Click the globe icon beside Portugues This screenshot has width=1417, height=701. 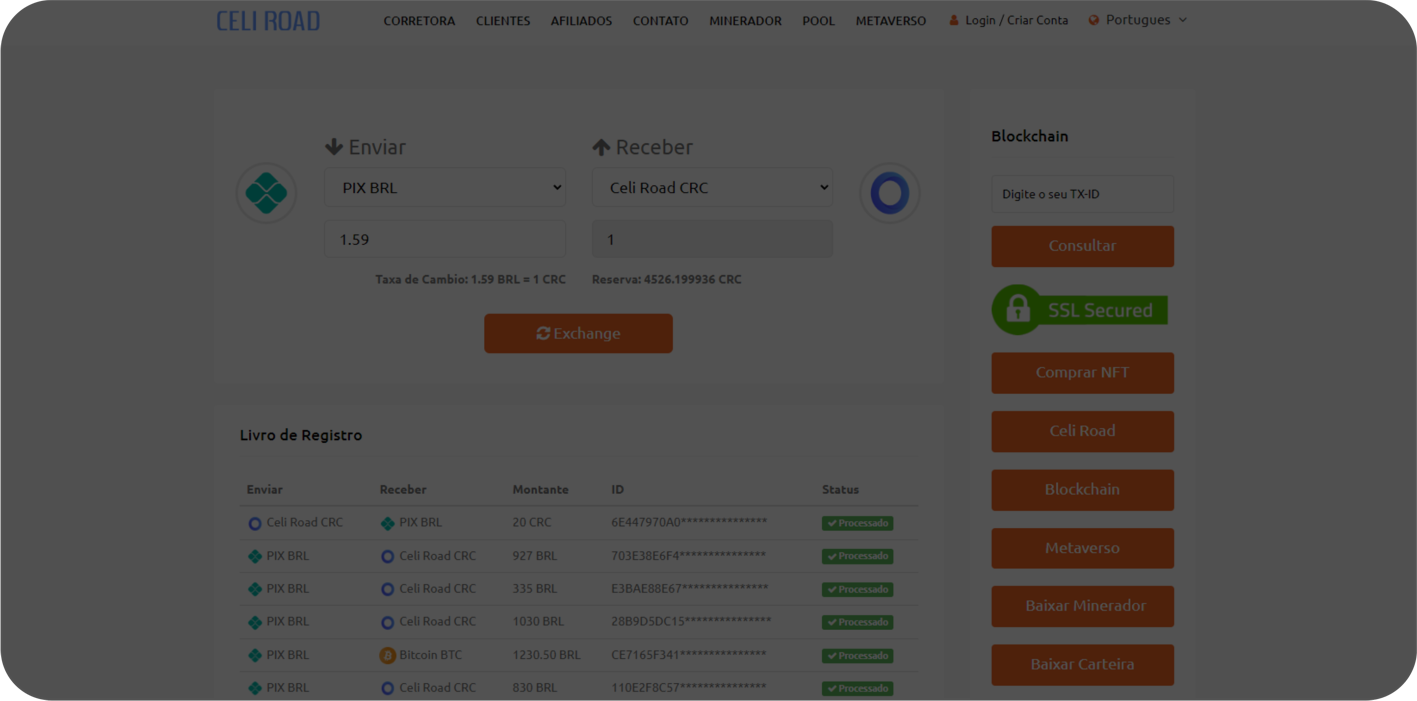(x=1094, y=20)
